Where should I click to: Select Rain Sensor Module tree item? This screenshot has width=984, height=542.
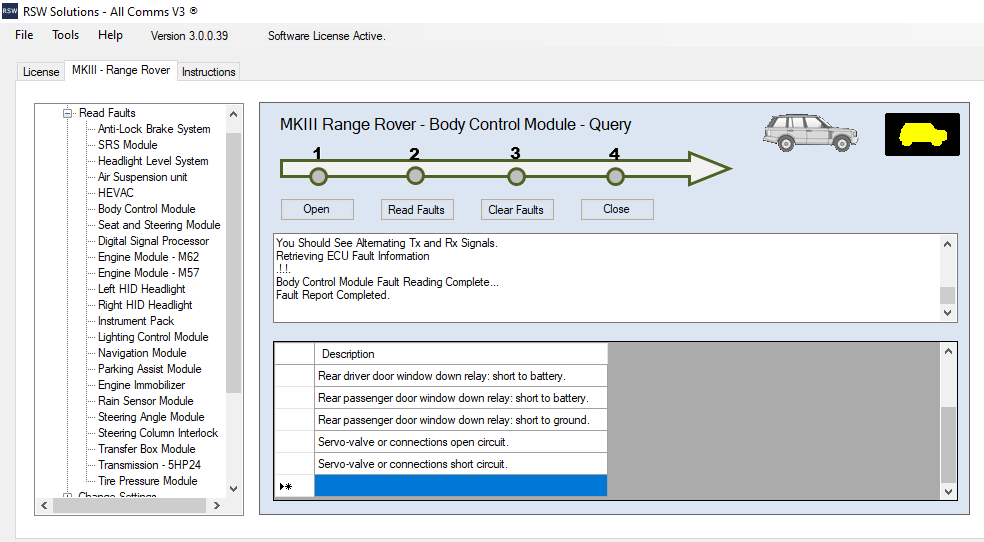click(146, 401)
